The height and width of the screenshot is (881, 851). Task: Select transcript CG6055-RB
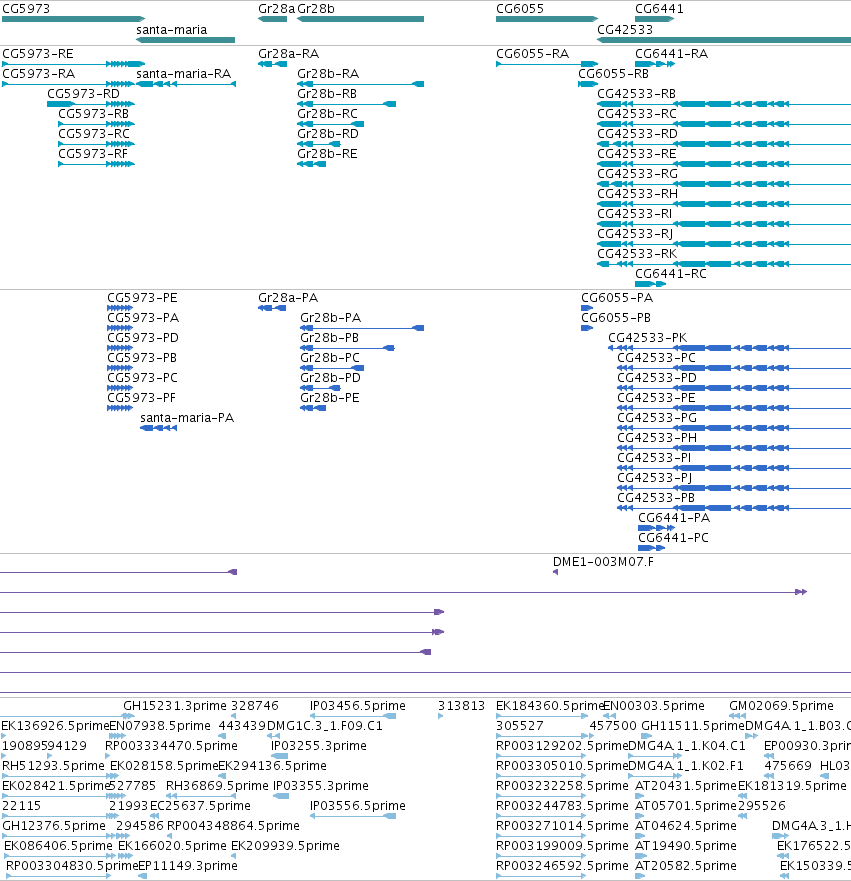[x=588, y=84]
